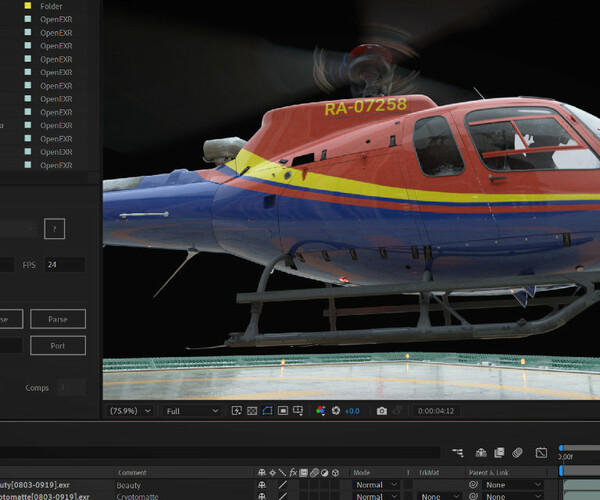Open the Parent None dropdown for Beauty
The width and height of the screenshot is (600, 500).
pyautogui.click(x=513, y=485)
